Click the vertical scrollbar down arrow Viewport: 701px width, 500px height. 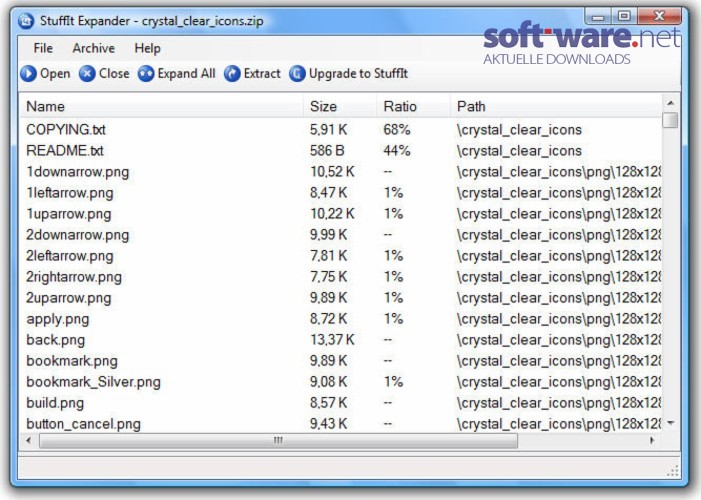pos(671,423)
